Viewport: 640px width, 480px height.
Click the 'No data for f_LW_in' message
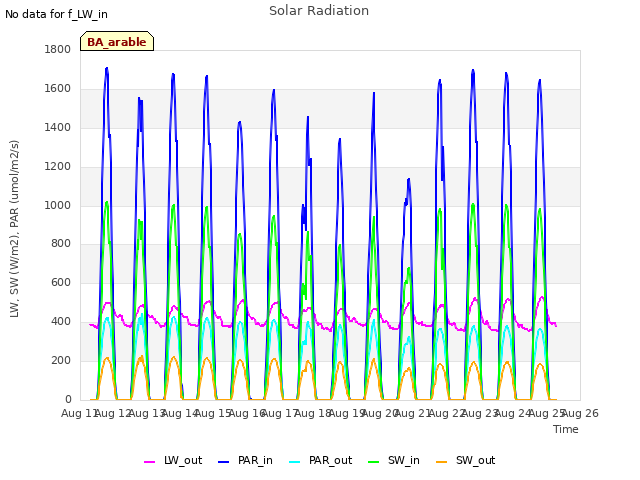(56, 14)
